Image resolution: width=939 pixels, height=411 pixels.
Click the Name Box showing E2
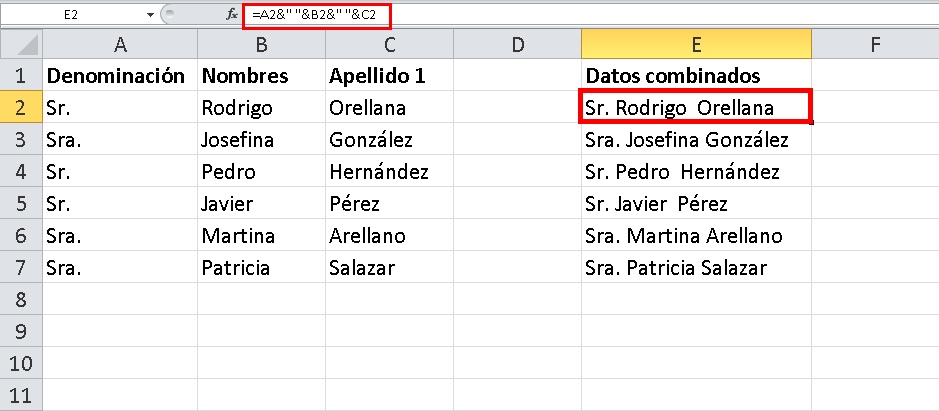coord(72,15)
